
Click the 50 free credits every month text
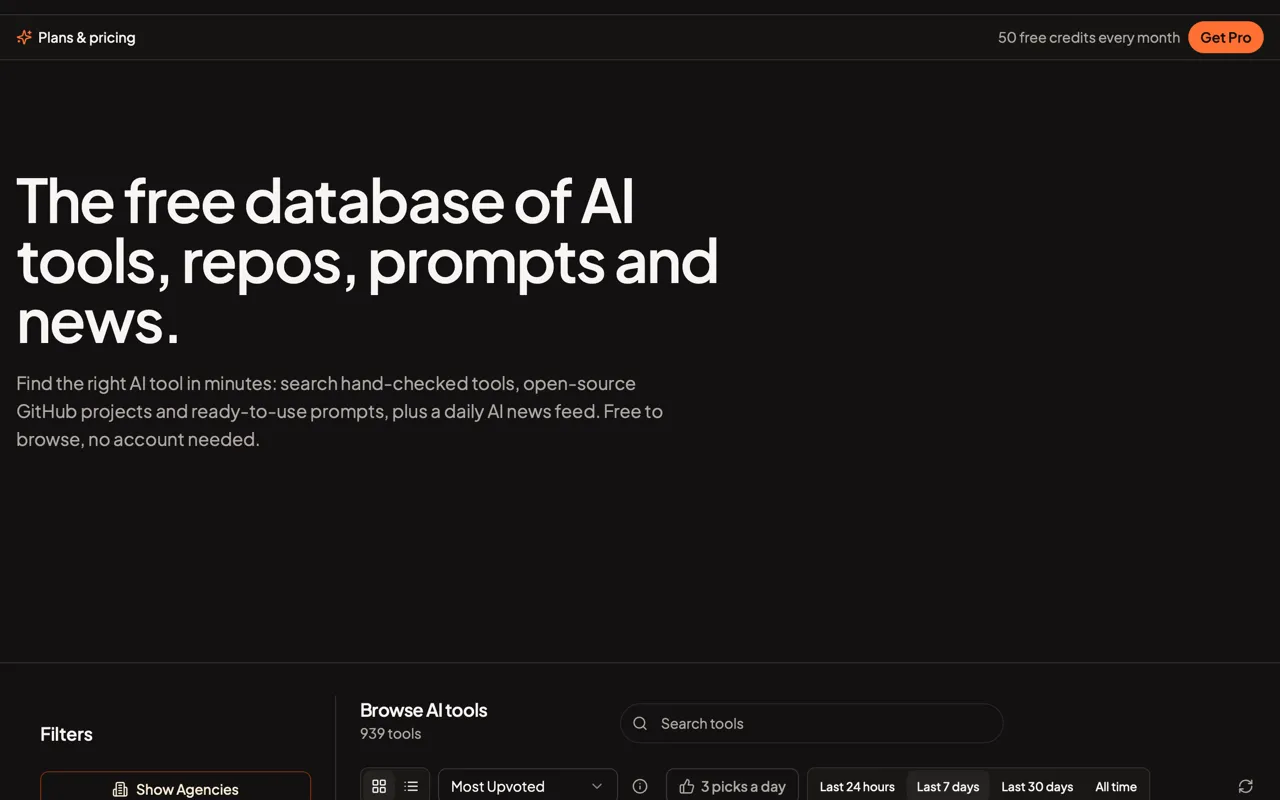click(1089, 37)
